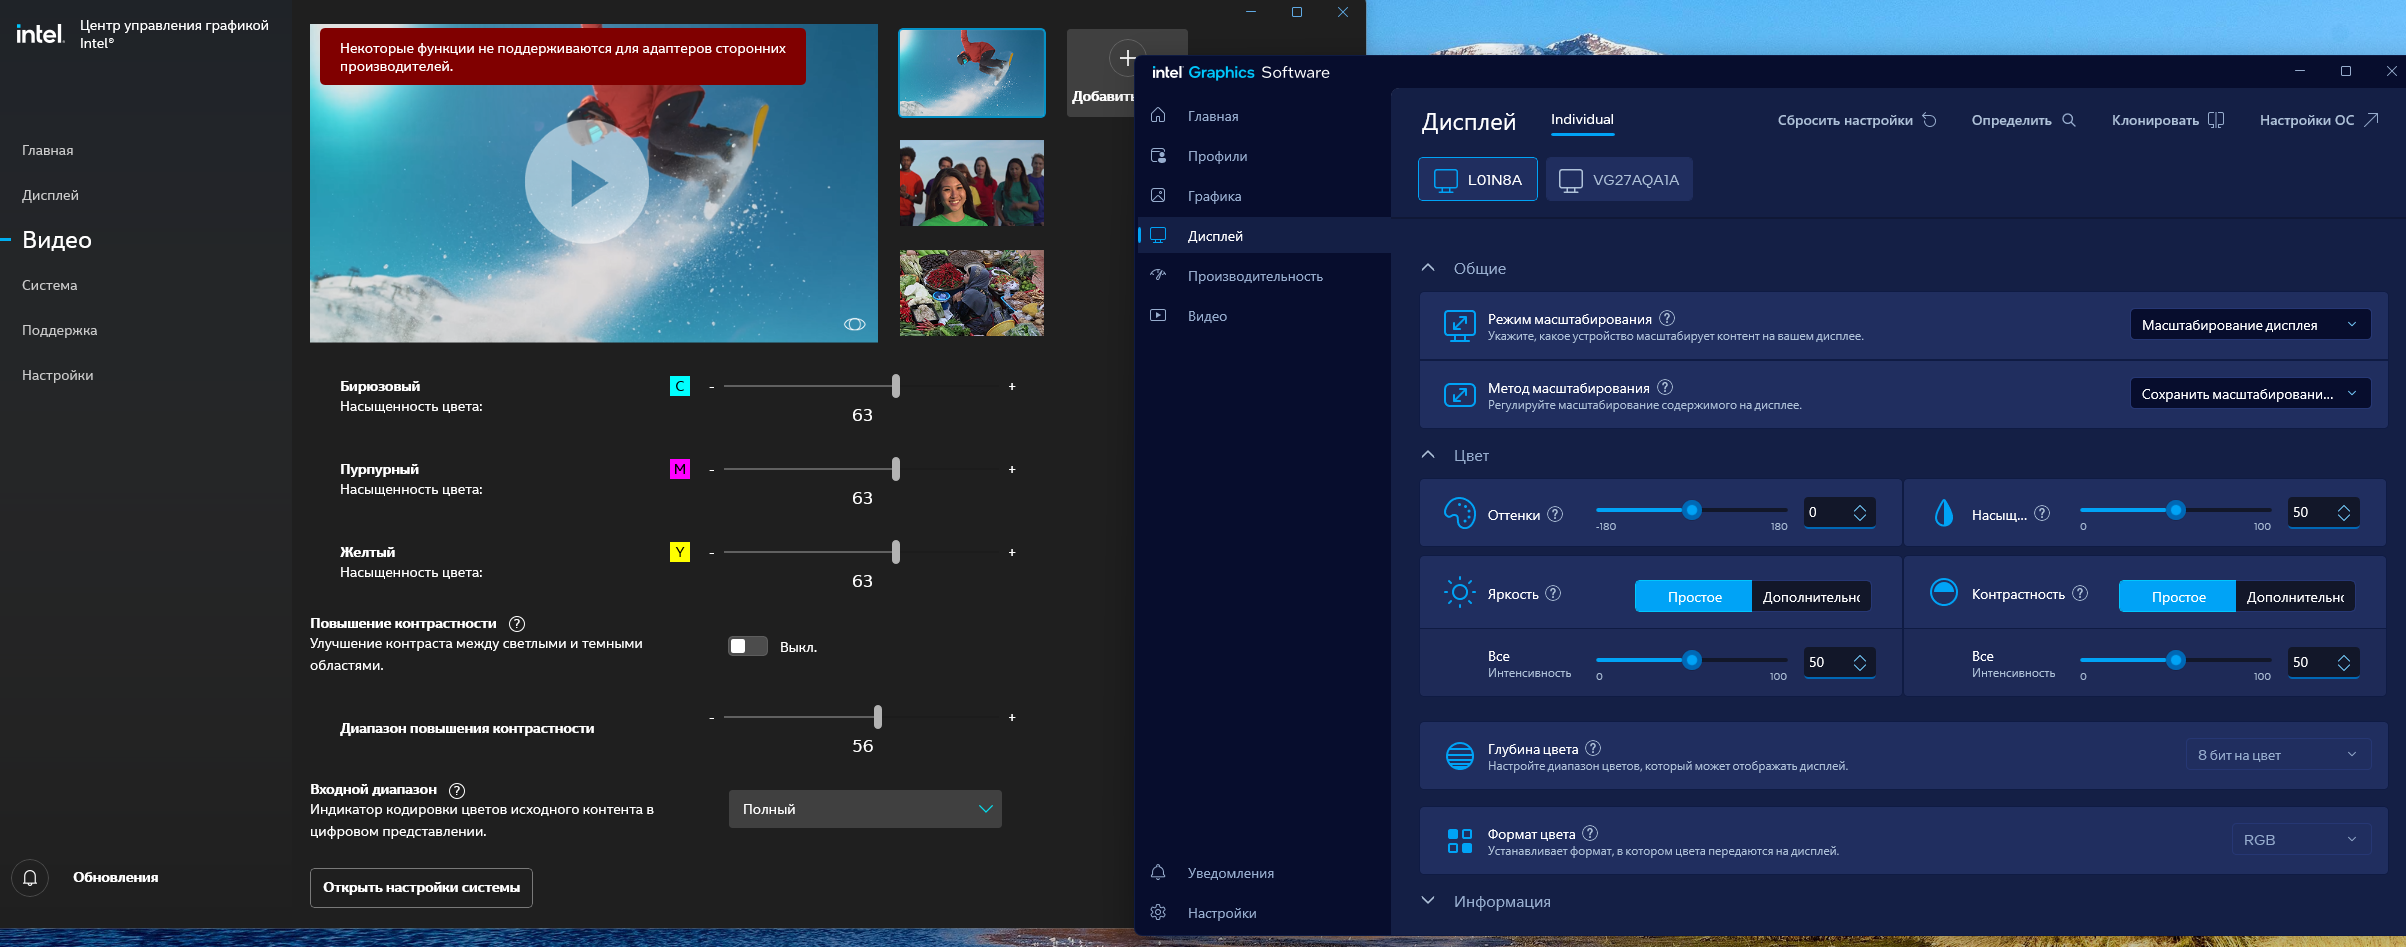
Task: Select Простое mode for Яркость
Action: tap(1694, 597)
